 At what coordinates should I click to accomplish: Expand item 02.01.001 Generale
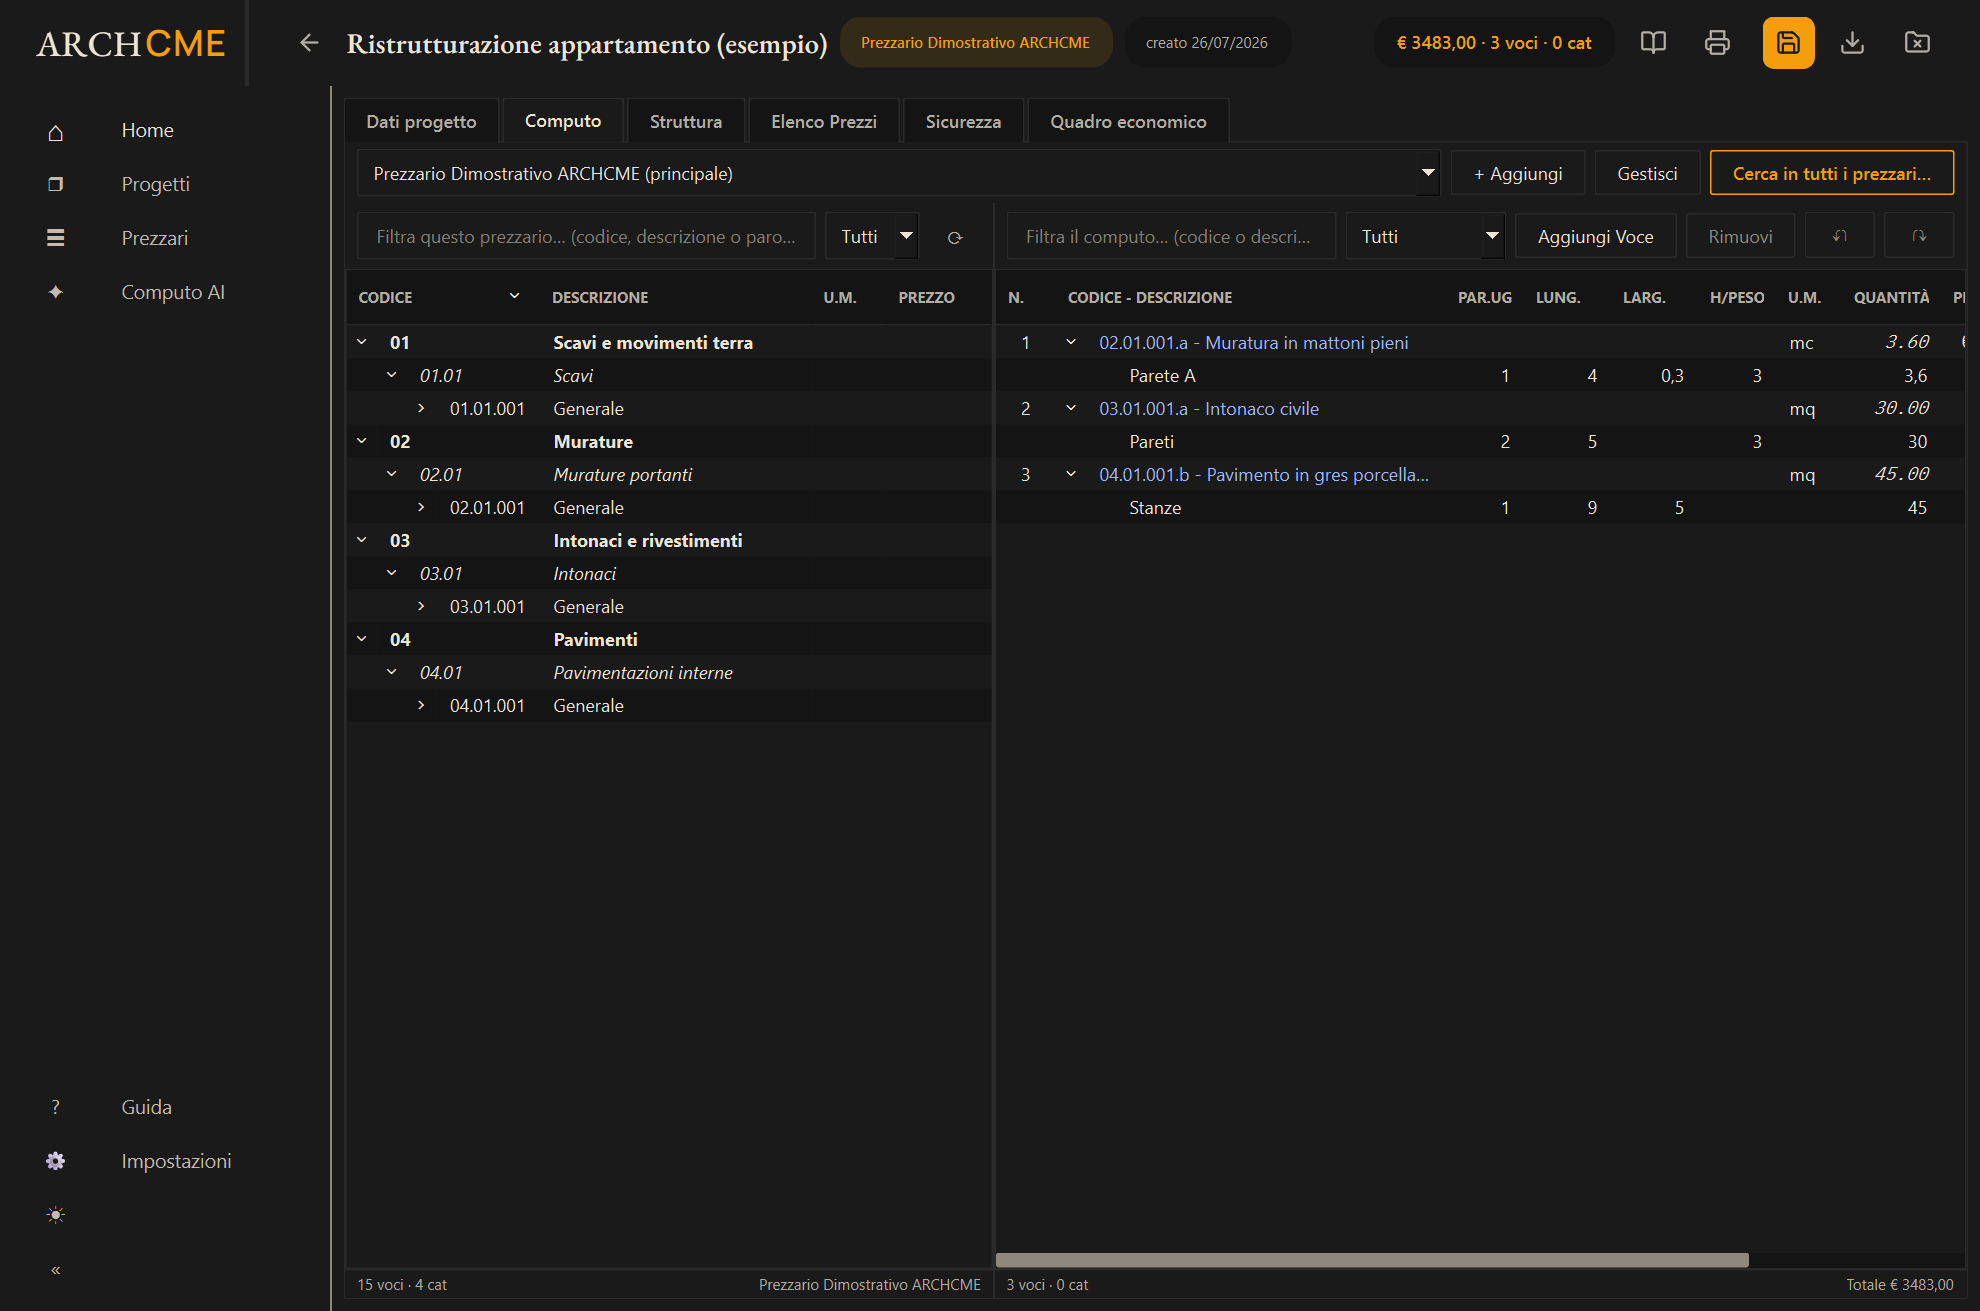click(x=421, y=507)
